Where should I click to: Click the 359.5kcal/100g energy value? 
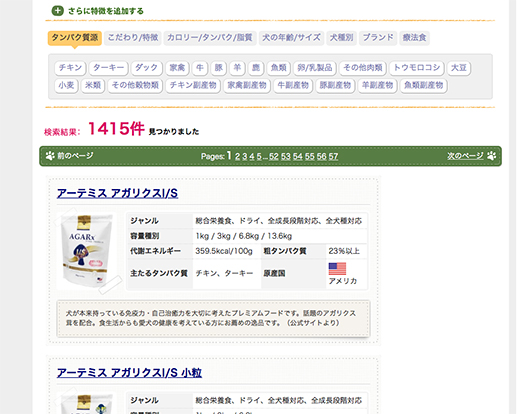click(x=224, y=251)
